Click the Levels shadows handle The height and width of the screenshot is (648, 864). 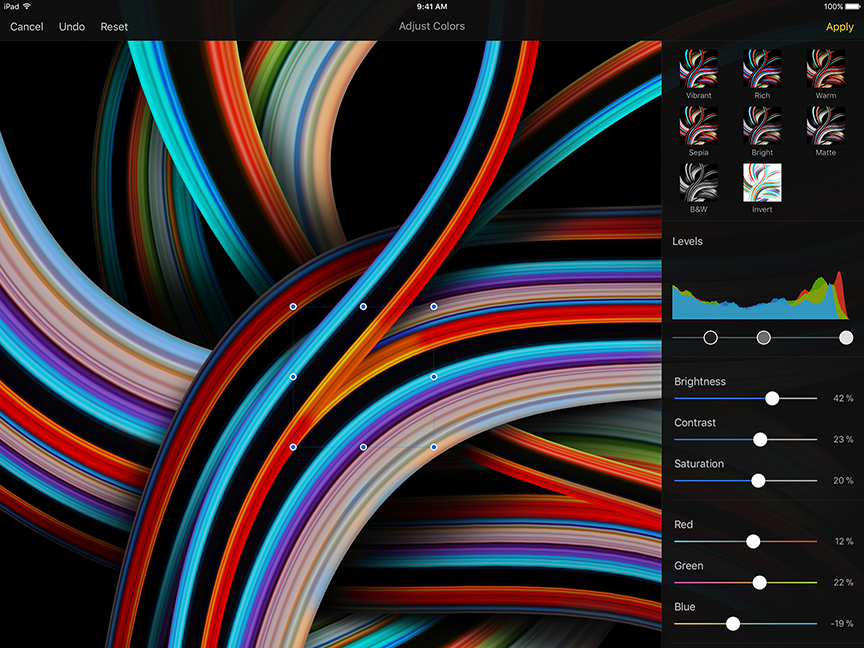pyautogui.click(x=710, y=338)
